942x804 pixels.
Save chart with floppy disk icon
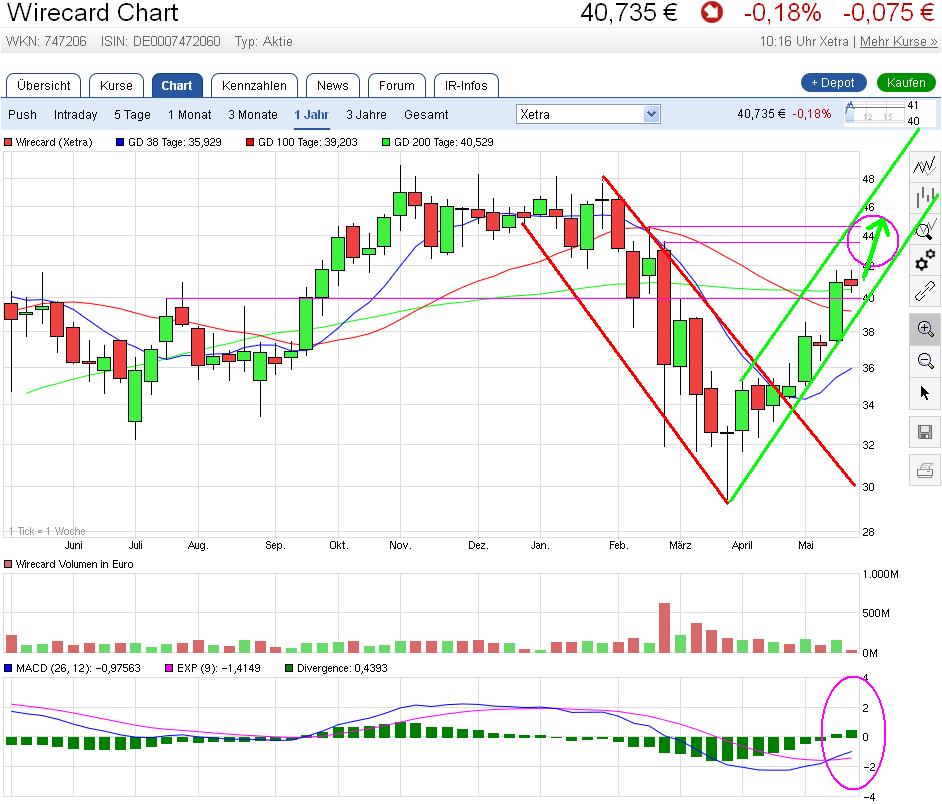click(x=925, y=432)
